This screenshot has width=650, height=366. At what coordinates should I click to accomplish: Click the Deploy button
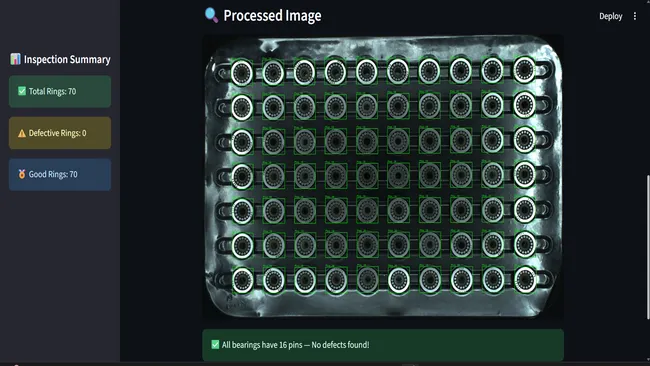pos(610,16)
